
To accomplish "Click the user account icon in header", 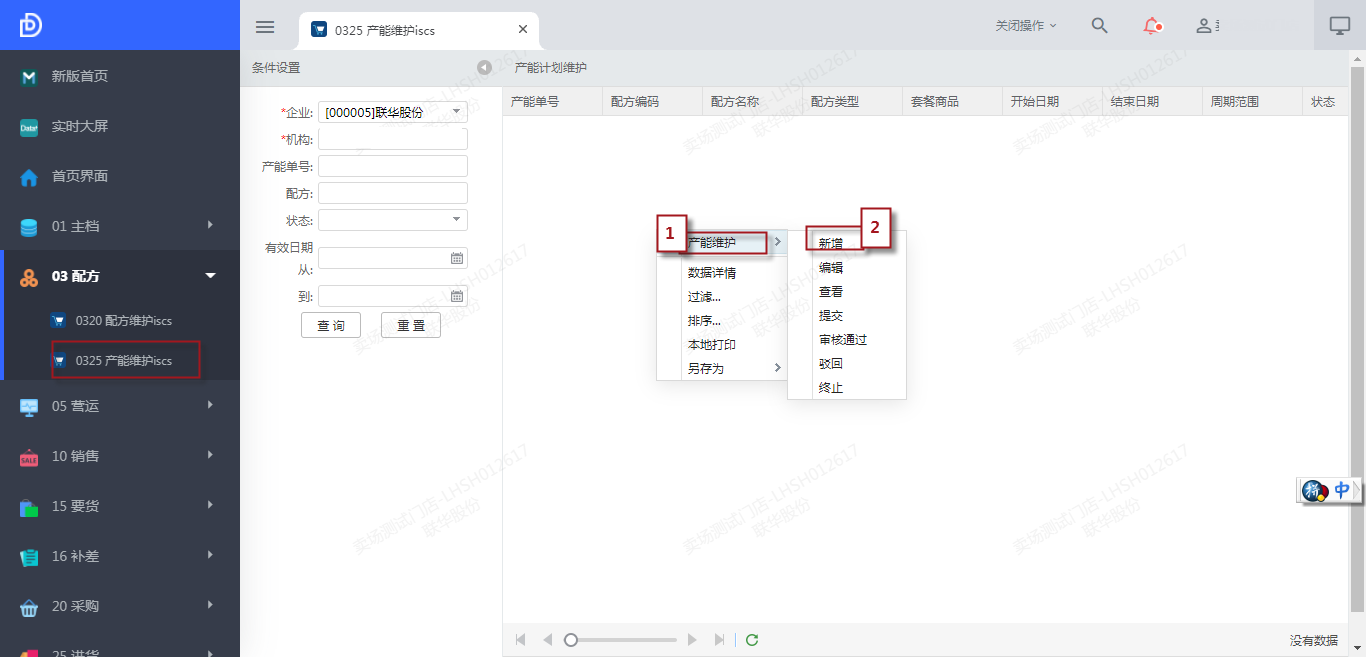I will click(1206, 26).
